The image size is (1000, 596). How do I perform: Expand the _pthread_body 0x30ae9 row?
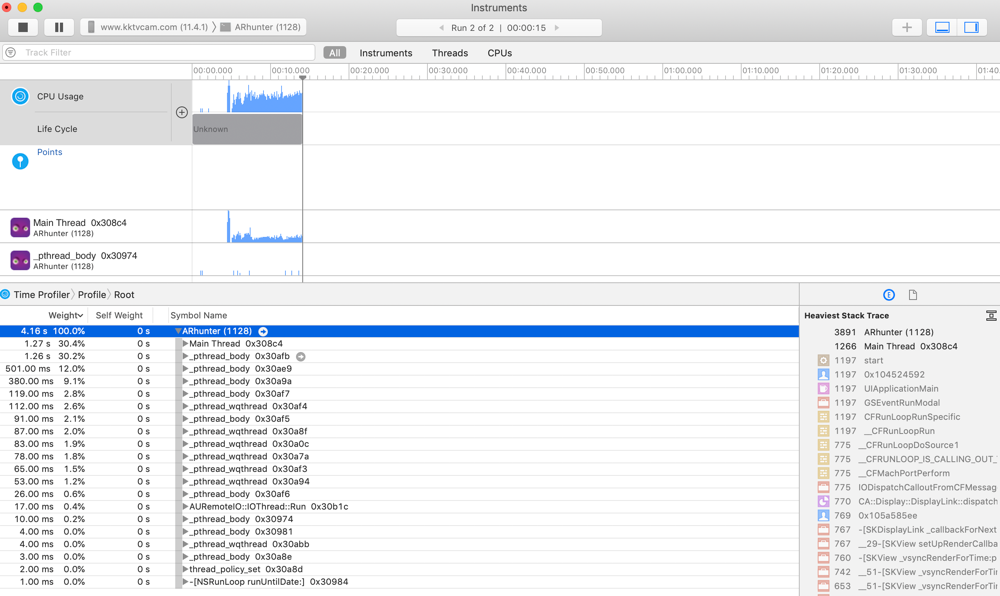point(186,368)
